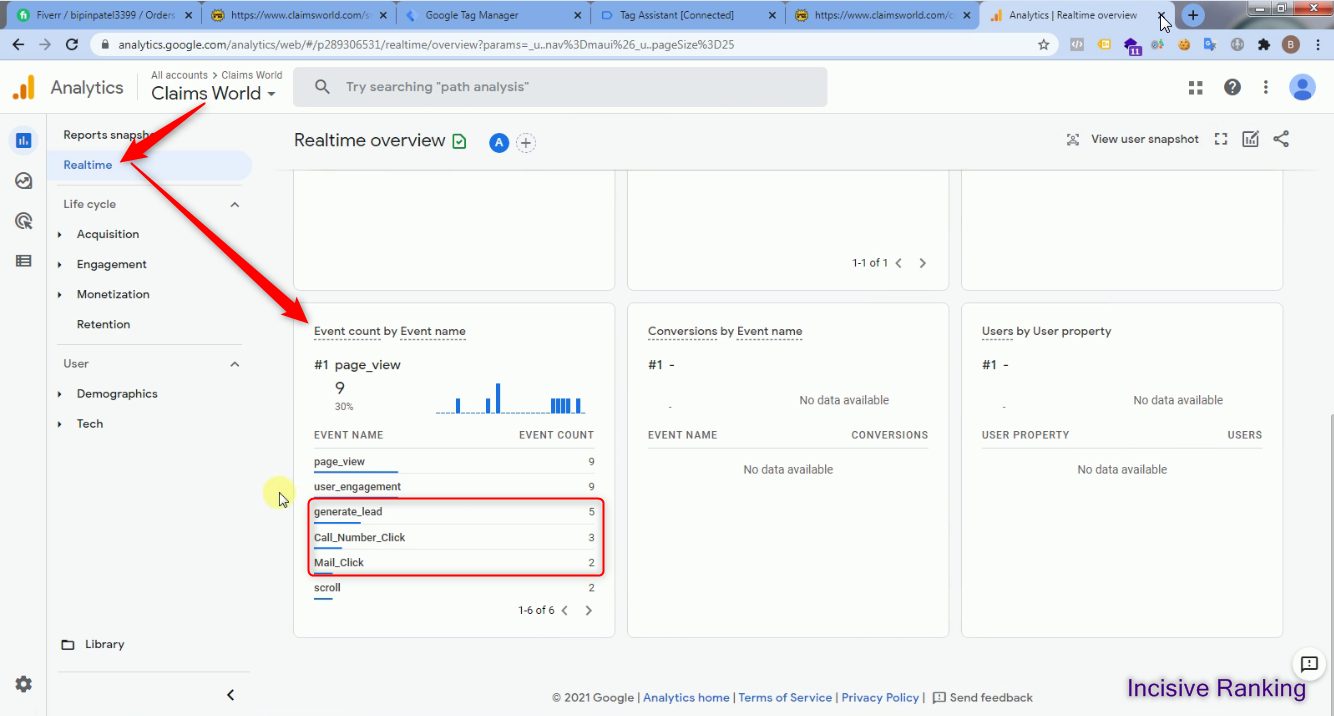The width and height of the screenshot is (1334, 716).
Task: Click the Share this report icon
Action: pyautogui.click(x=1281, y=140)
